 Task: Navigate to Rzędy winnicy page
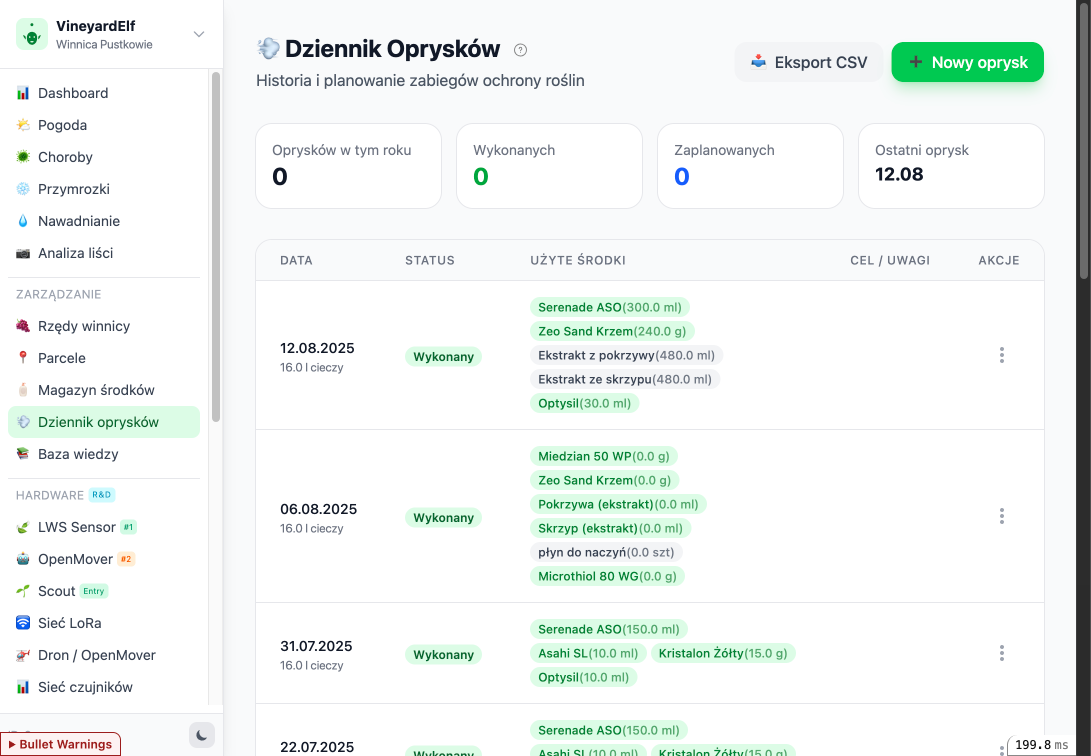click(x=84, y=326)
